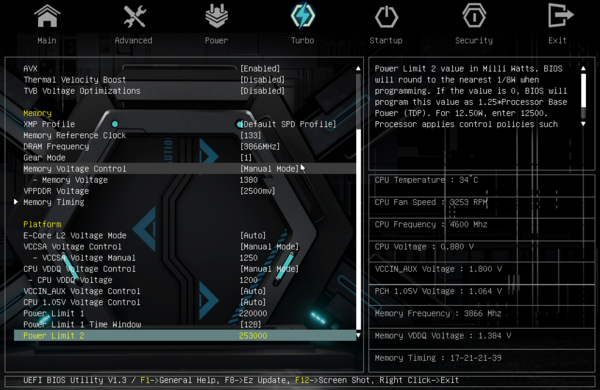Open the Security shield icon

474,16
